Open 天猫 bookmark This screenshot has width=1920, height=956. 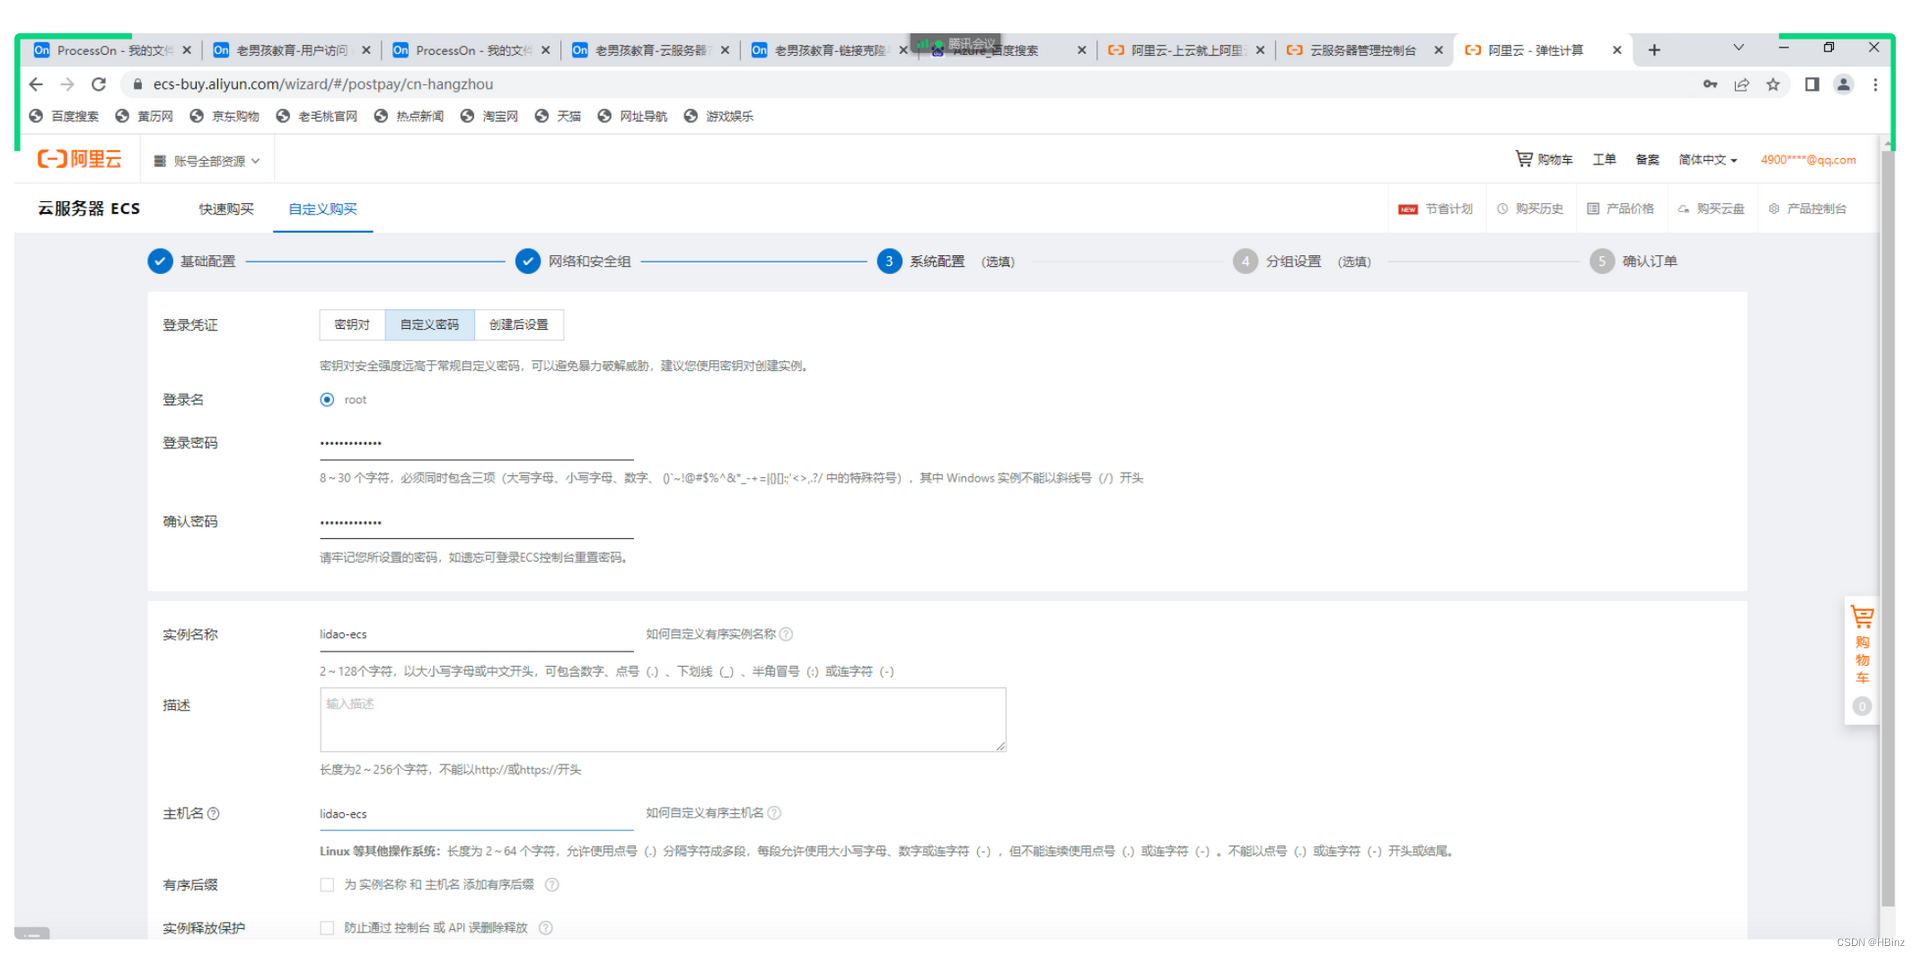click(x=558, y=116)
